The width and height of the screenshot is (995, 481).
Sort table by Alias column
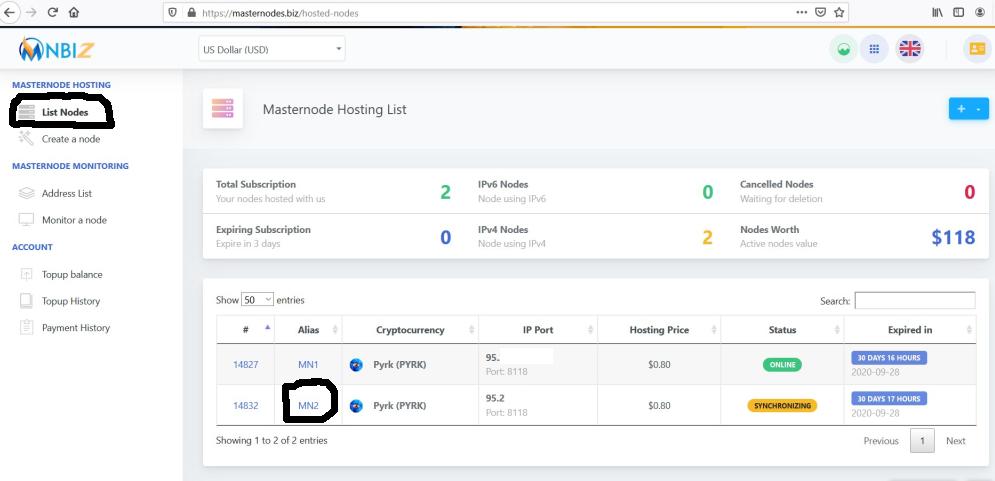308,330
